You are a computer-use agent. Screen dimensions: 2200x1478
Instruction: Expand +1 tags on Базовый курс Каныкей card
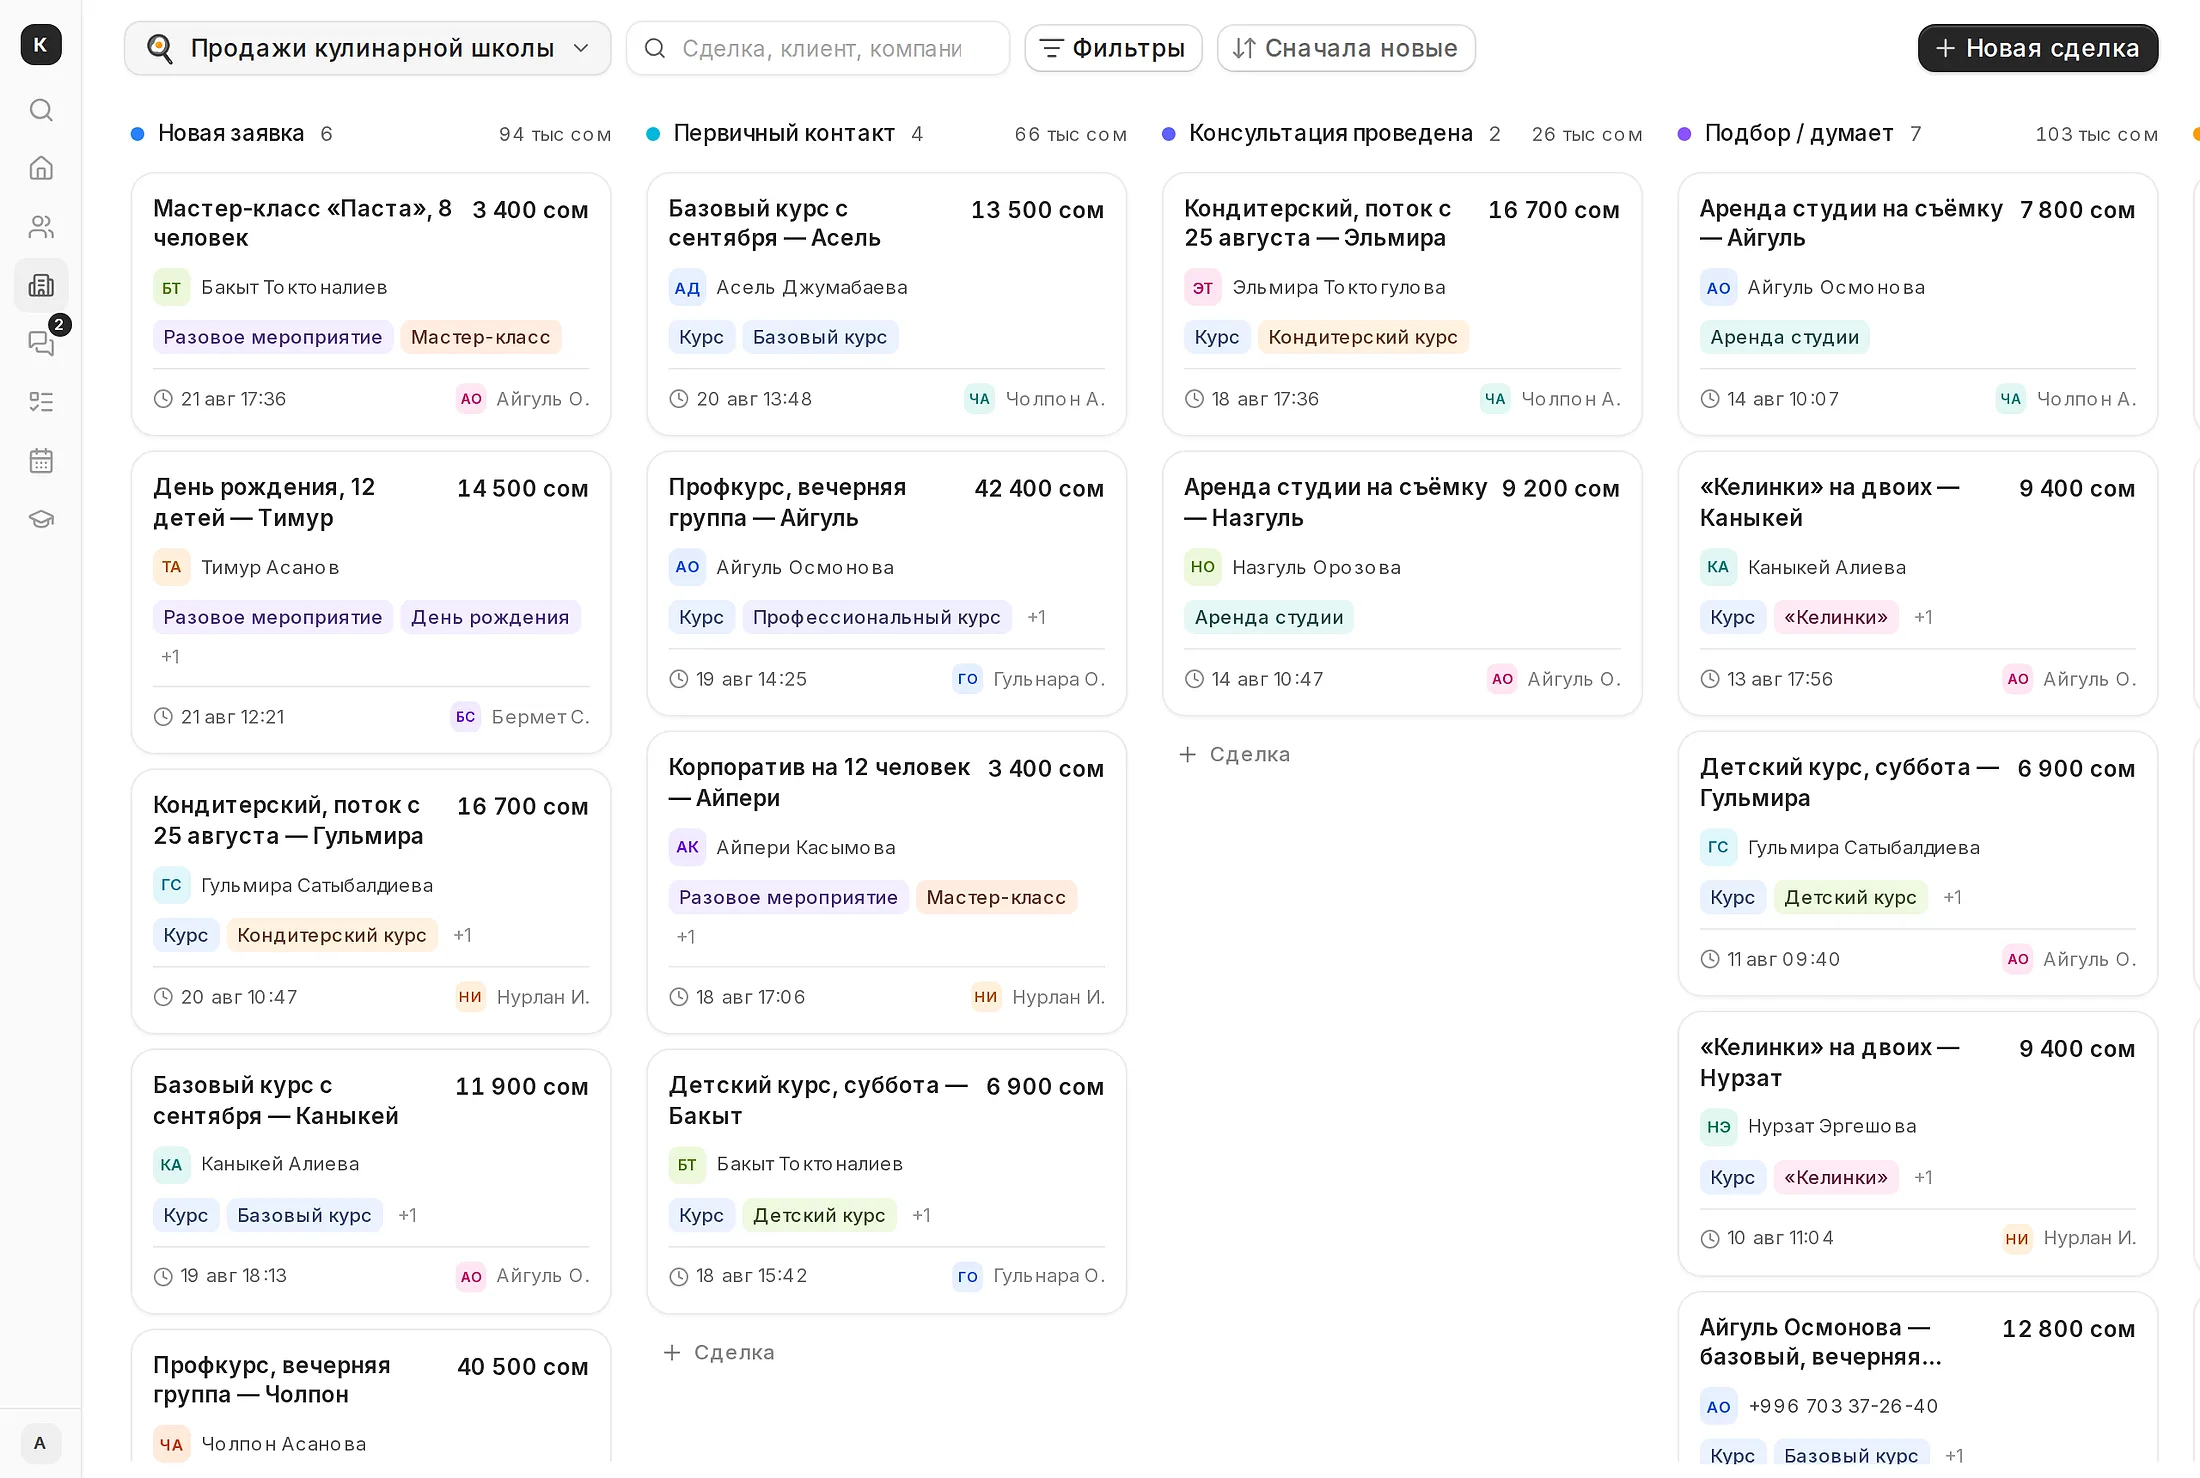(x=408, y=1215)
